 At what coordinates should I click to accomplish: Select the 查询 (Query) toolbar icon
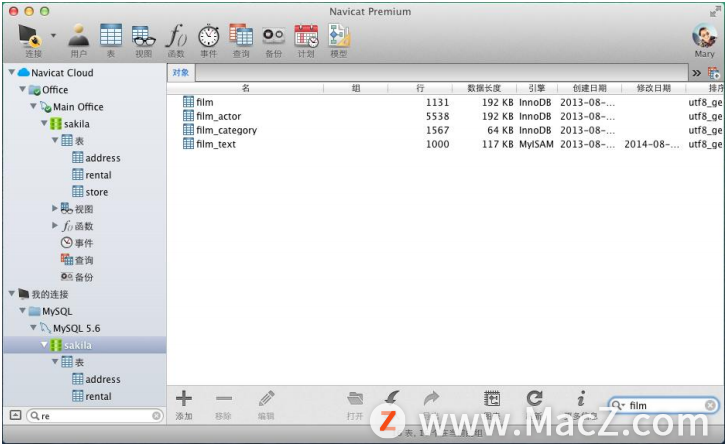coord(241,36)
